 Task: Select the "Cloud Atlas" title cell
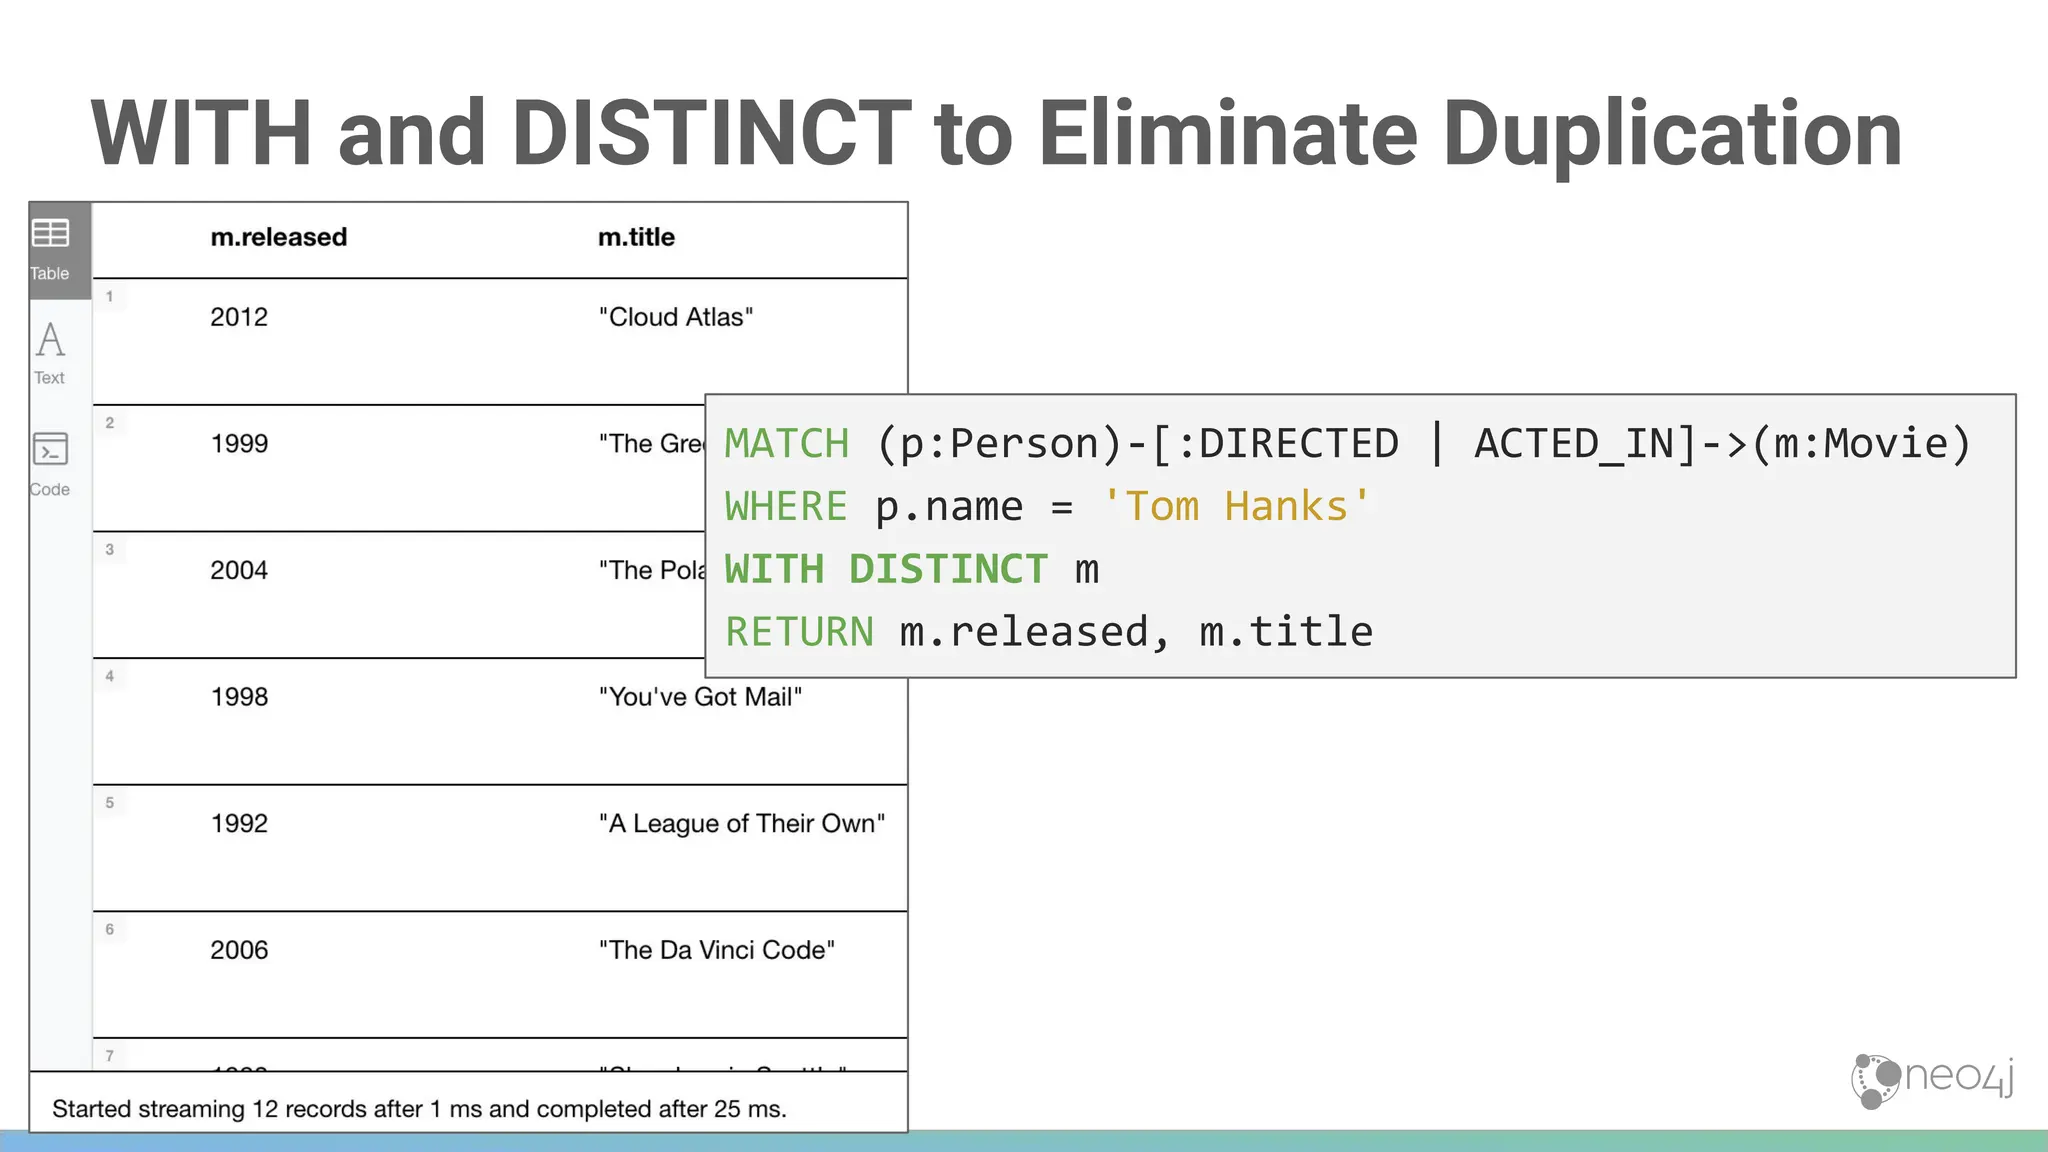676,317
